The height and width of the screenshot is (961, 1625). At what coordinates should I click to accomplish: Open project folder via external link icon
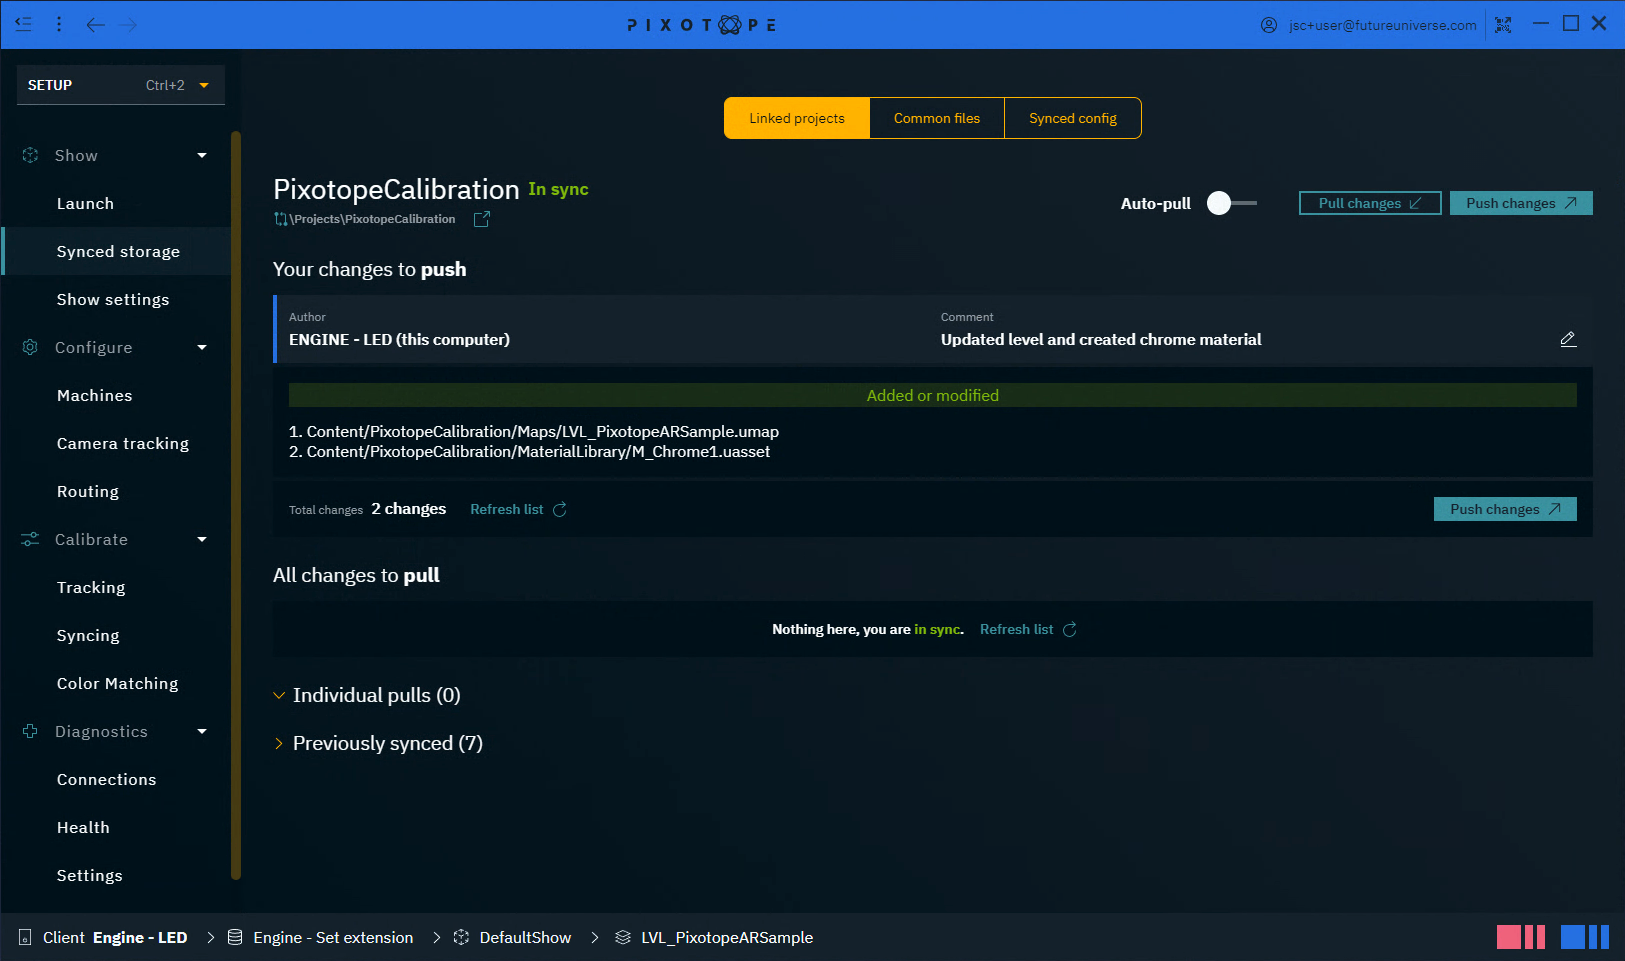point(481,219)
